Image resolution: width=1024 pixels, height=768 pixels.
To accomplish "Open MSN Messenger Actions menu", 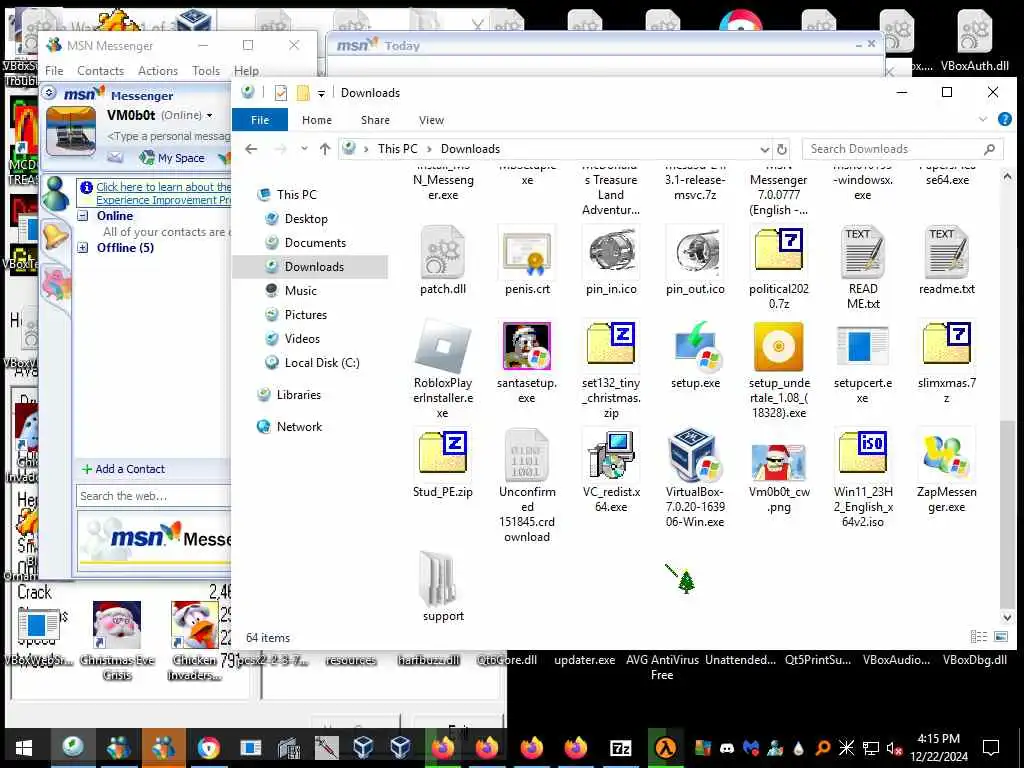I will [157, 71].
